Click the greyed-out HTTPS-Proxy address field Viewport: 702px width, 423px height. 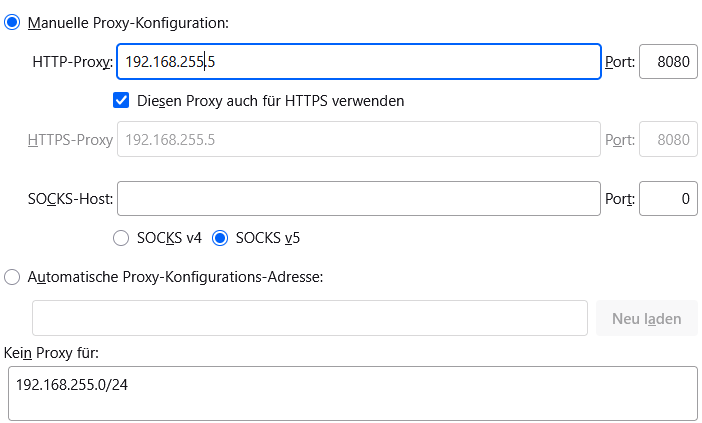358,140
